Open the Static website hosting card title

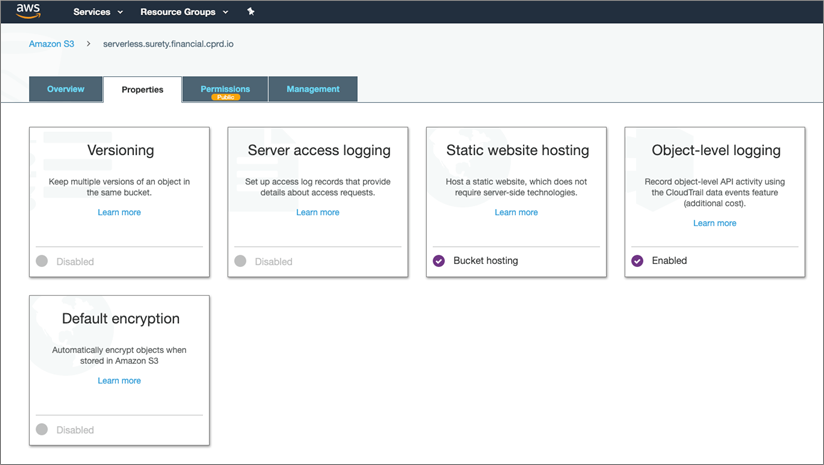point(518,150)
